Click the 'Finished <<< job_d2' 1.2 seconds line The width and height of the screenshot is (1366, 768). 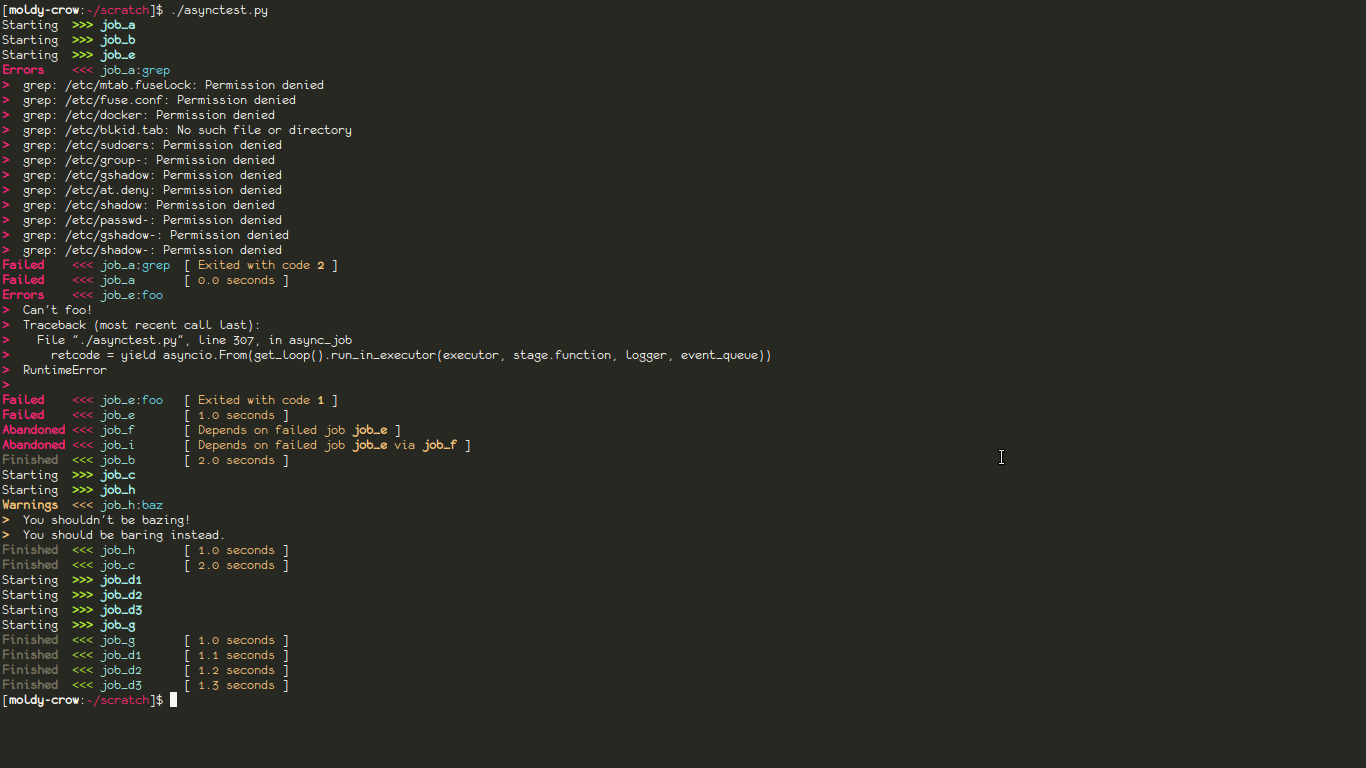[145, 670]
